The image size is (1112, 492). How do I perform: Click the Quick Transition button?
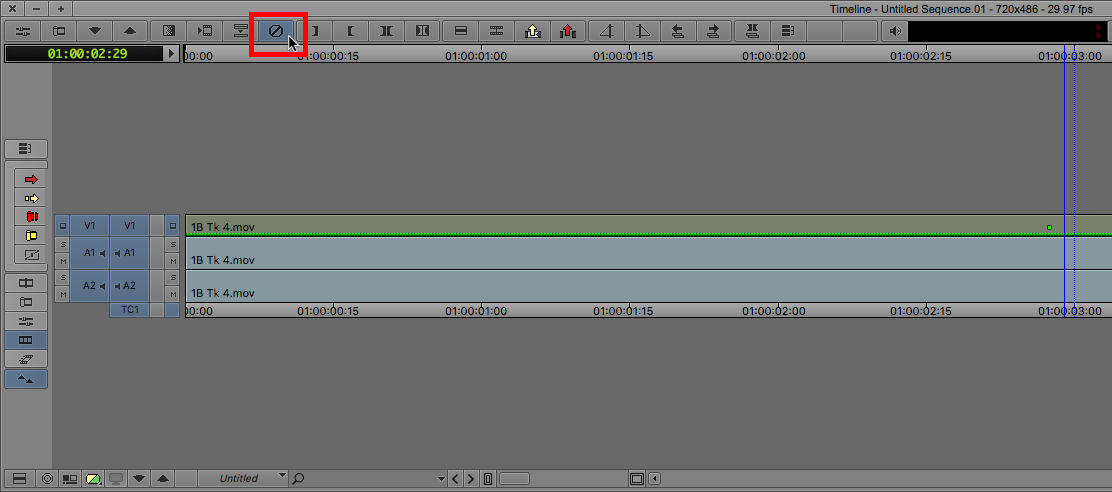point(168,31)
